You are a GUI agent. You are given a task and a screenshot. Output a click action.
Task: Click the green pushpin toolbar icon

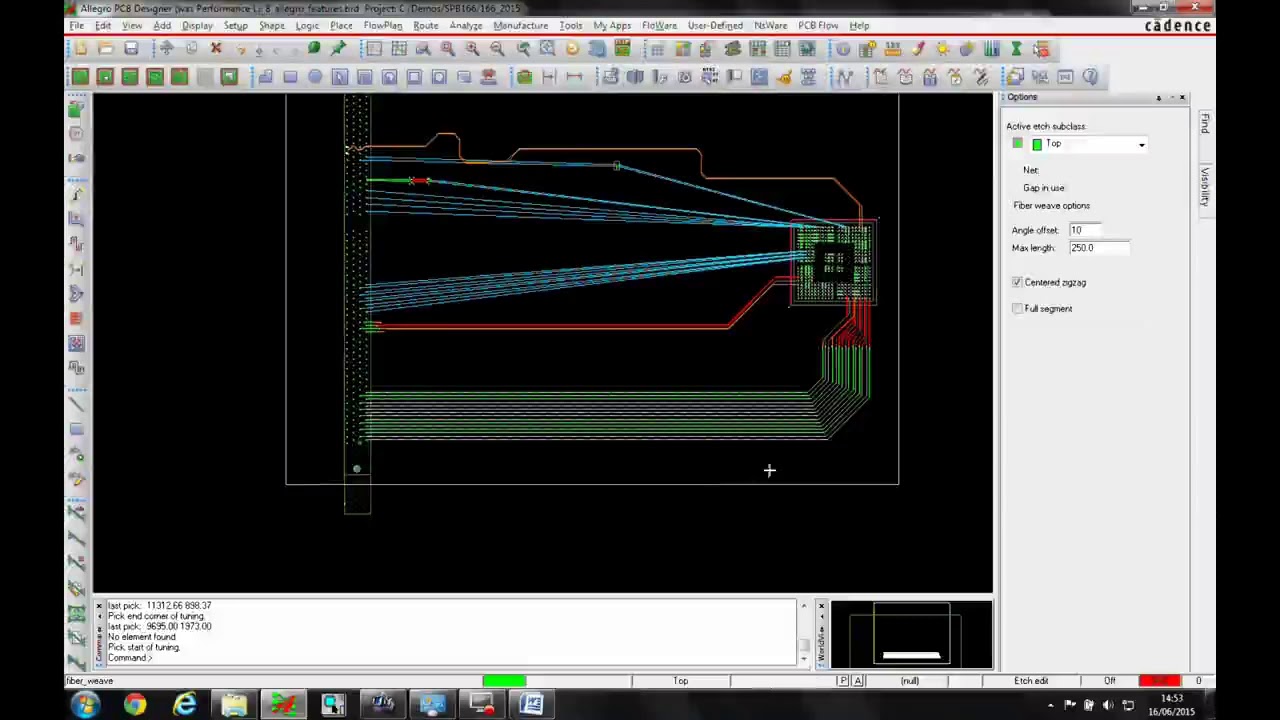(x=338, y=49)
